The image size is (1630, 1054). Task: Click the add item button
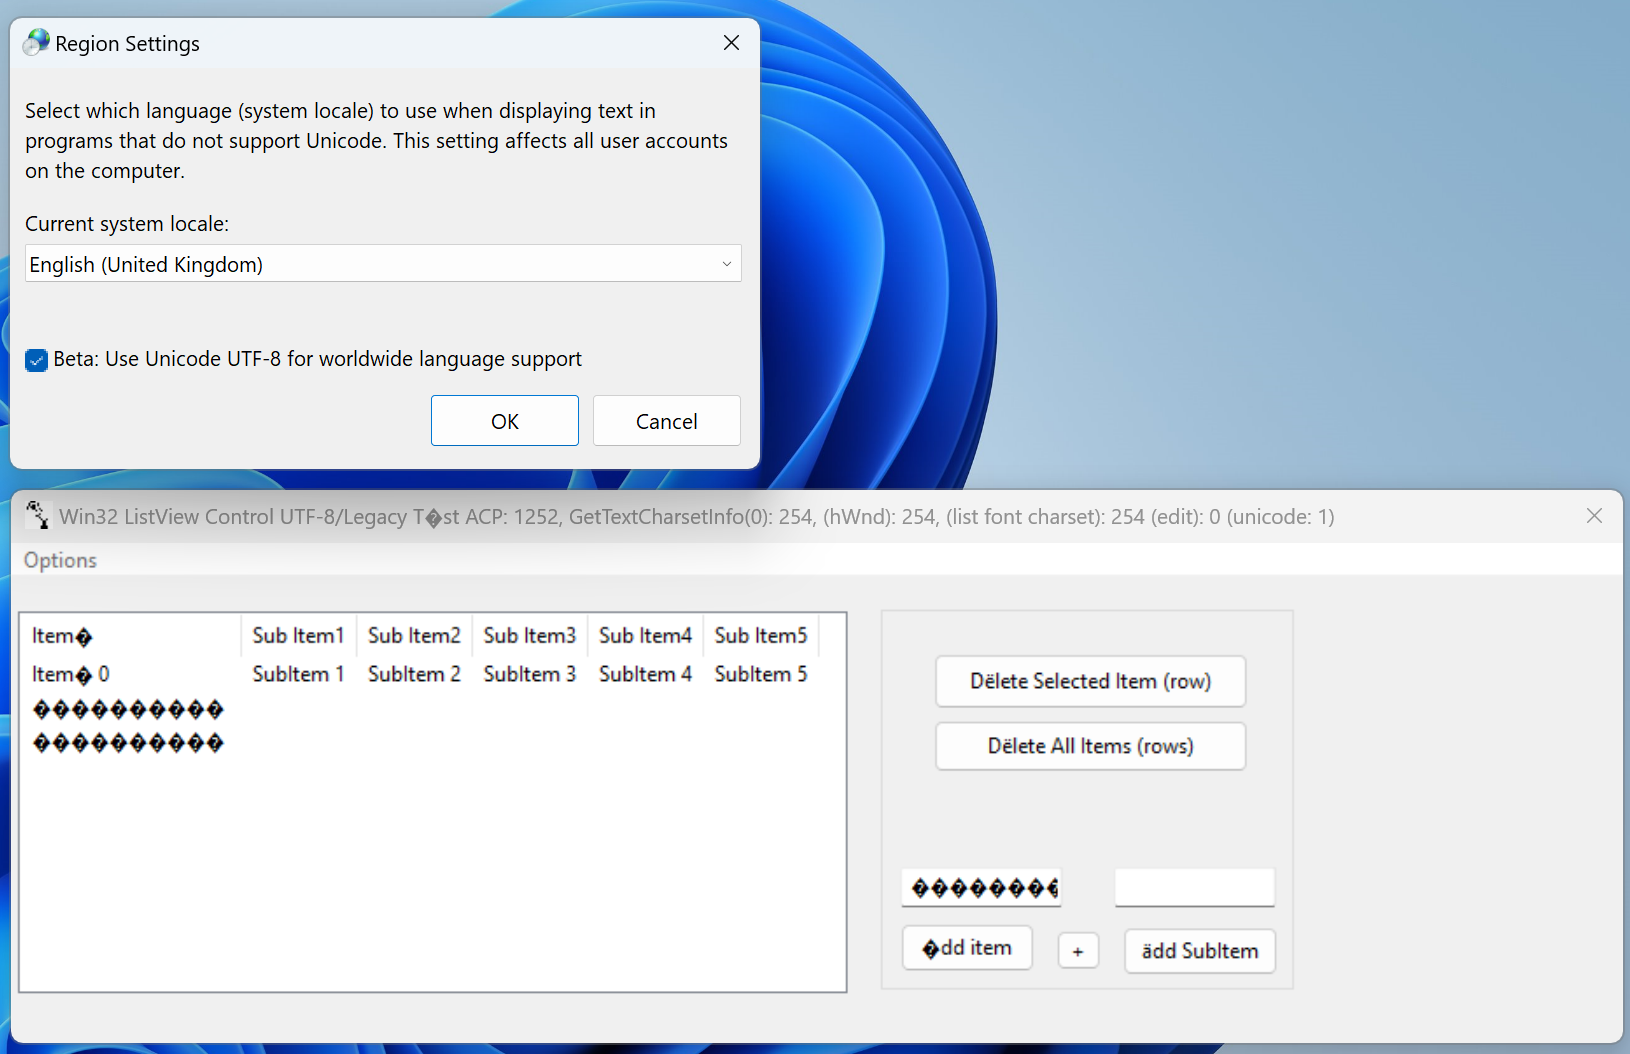967,948
